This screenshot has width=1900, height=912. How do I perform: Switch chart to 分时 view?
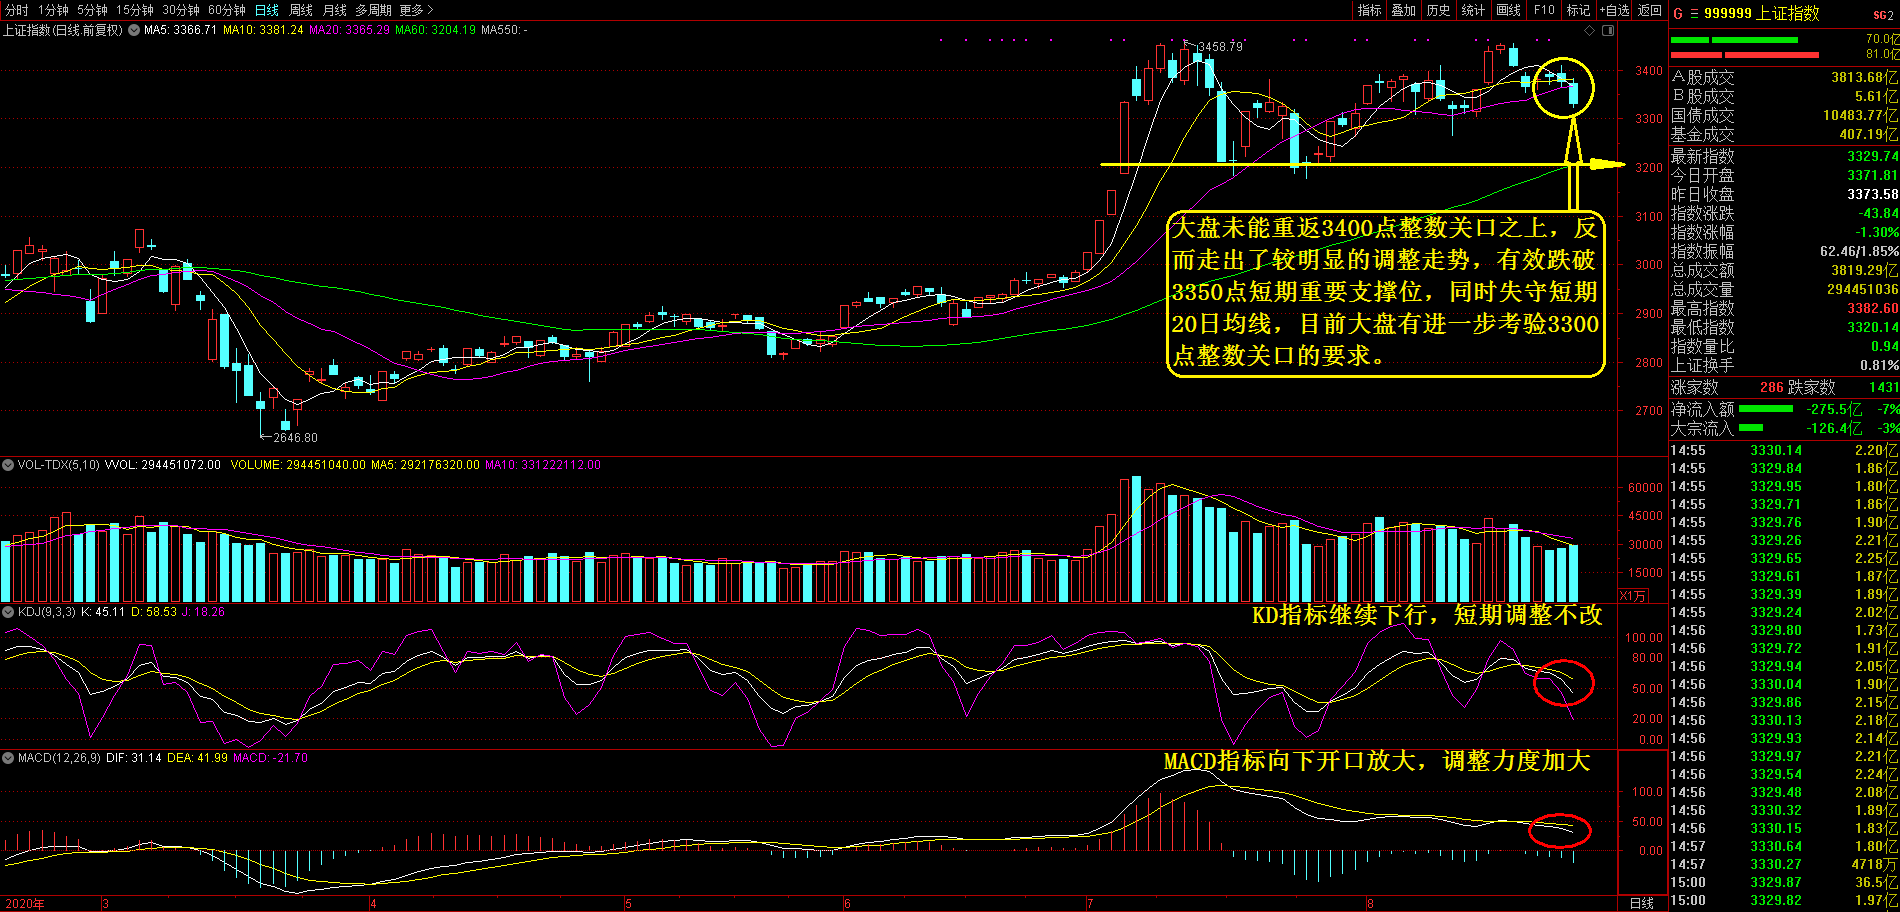coord(16,10)
